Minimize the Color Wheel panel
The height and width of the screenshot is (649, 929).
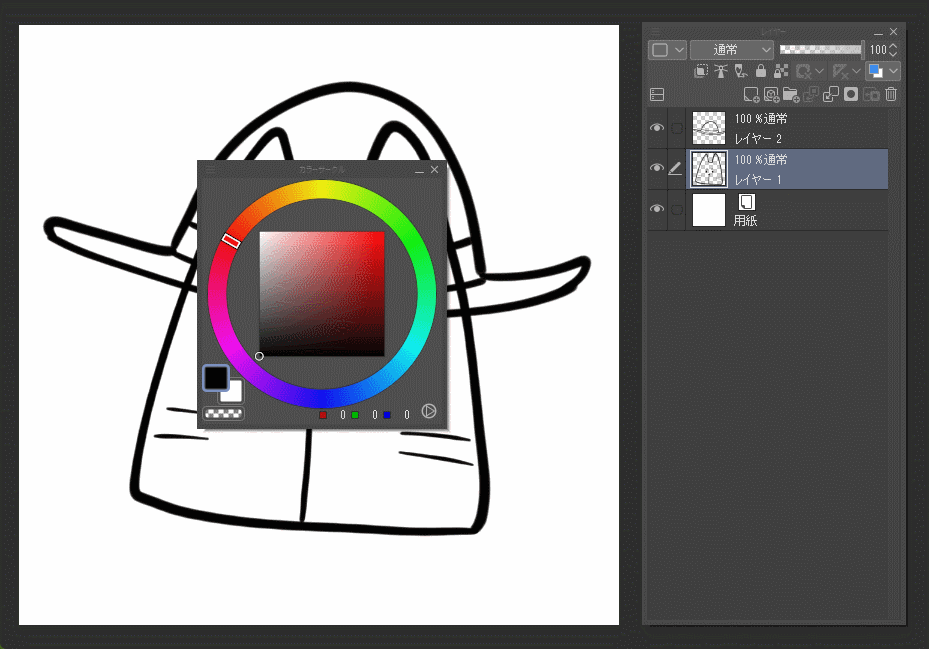(419, 171)
